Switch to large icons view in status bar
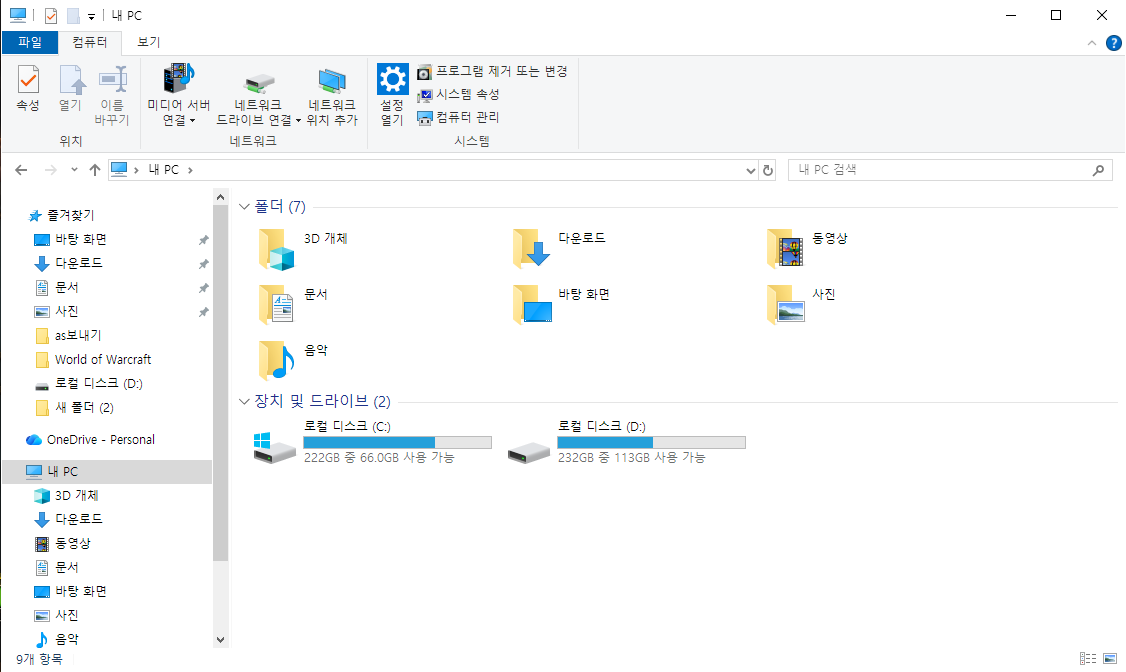Image resolution: width=1126 pixels, height=672 pixels. [x=1109, y=659]
